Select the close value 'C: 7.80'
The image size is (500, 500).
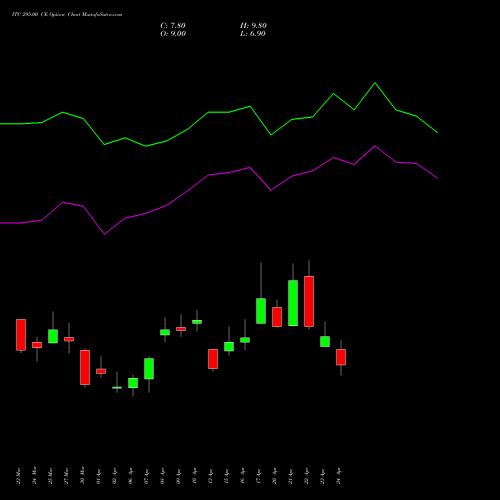coord(173,26)
